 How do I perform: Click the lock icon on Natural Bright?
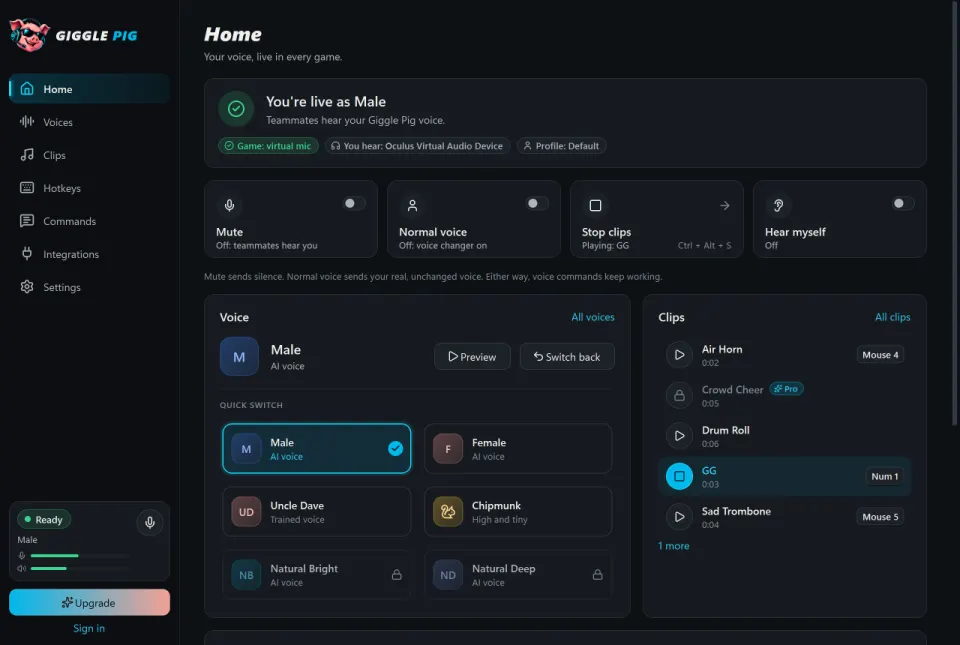[x=397, y=575]
